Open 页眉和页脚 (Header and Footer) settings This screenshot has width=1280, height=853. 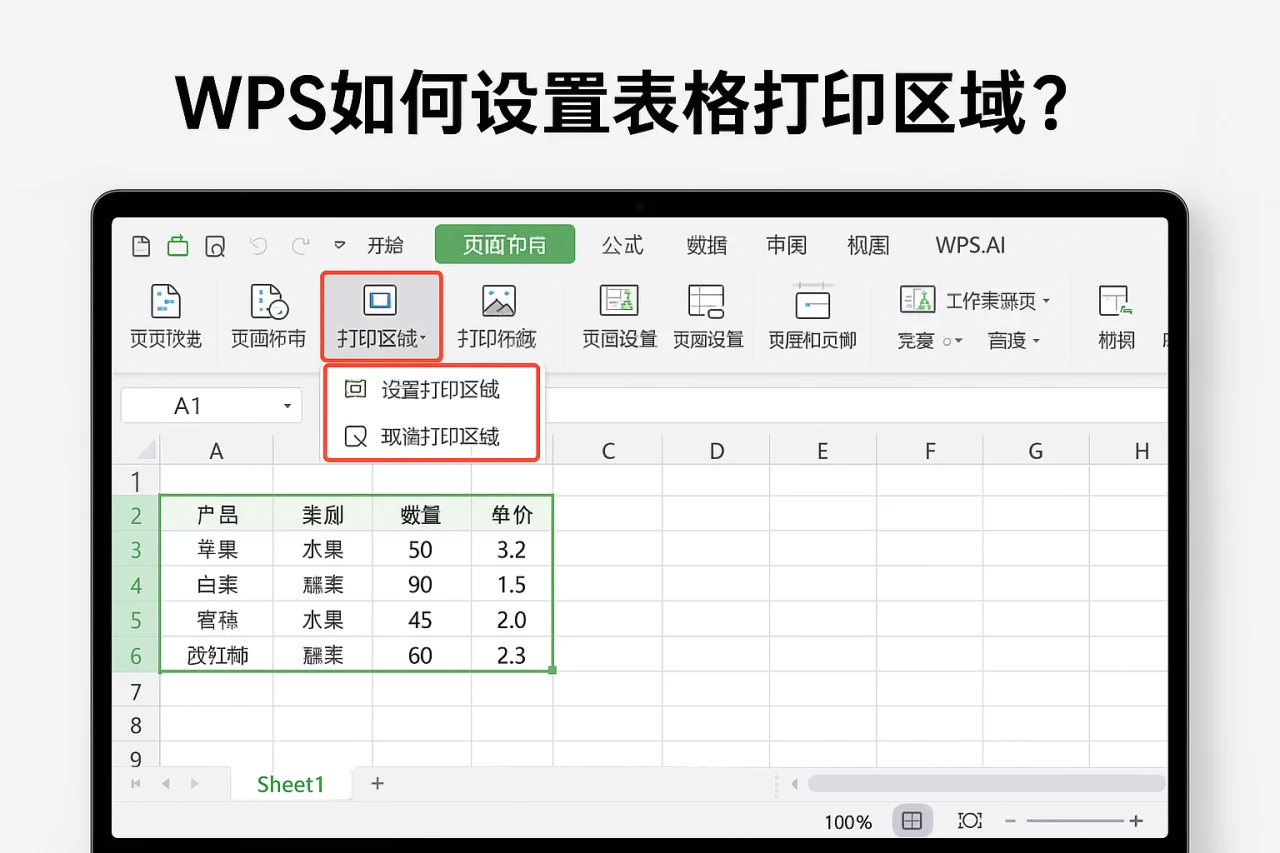(x=810, y=315)
